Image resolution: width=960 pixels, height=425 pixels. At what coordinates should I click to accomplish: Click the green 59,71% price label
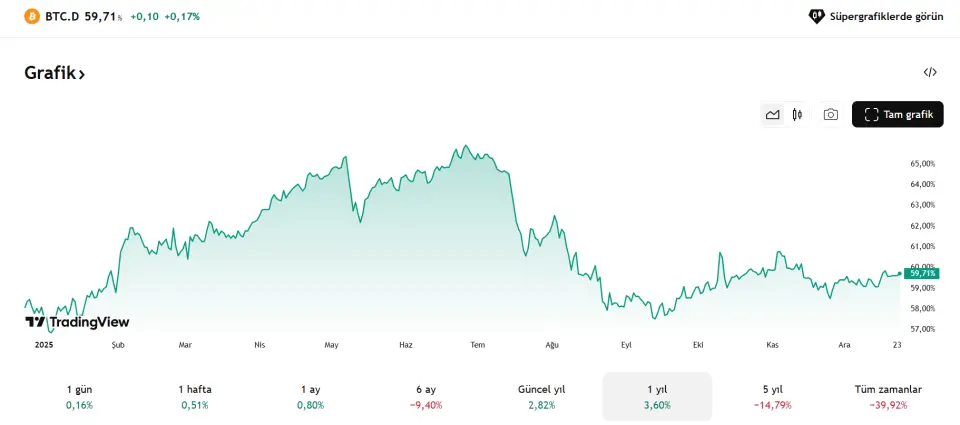point(920,273)
